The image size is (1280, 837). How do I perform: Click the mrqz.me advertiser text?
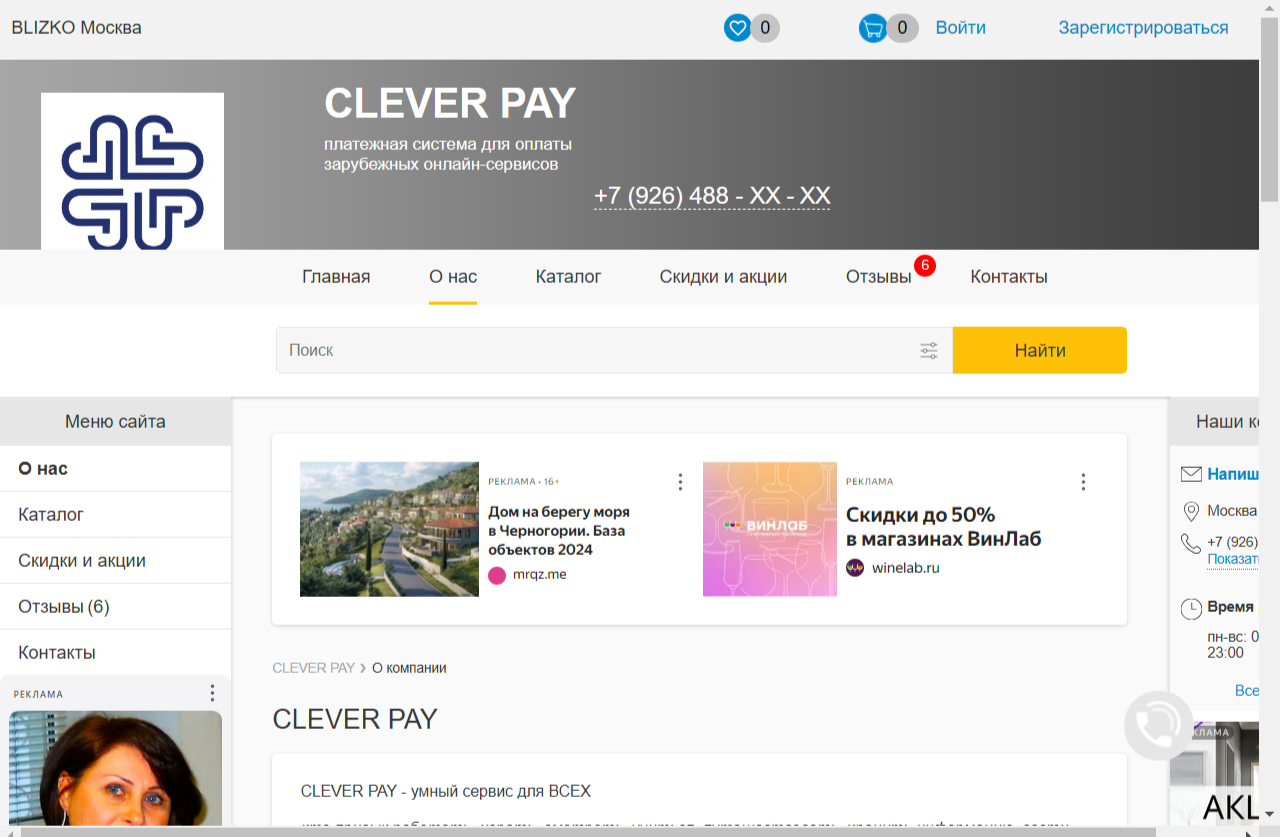[541, 575]
